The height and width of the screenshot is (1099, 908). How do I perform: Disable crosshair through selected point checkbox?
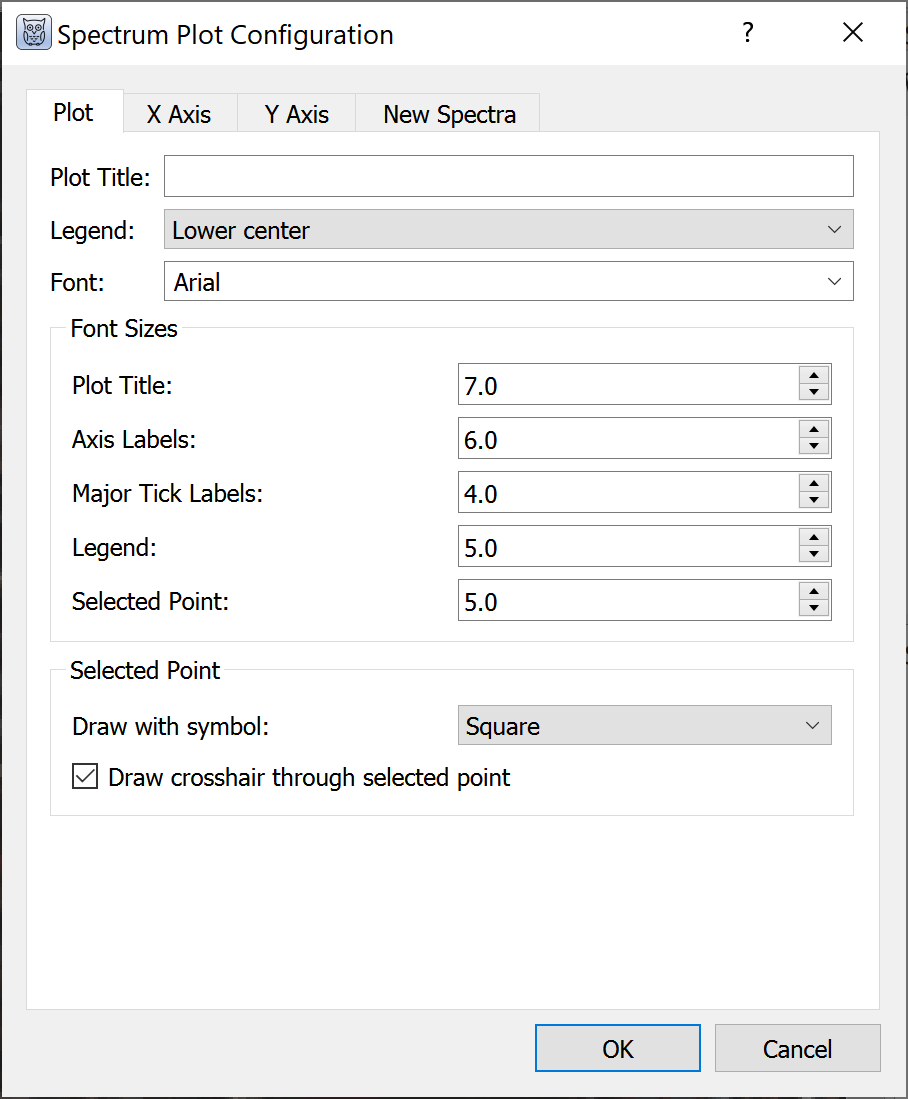(85, 777)
